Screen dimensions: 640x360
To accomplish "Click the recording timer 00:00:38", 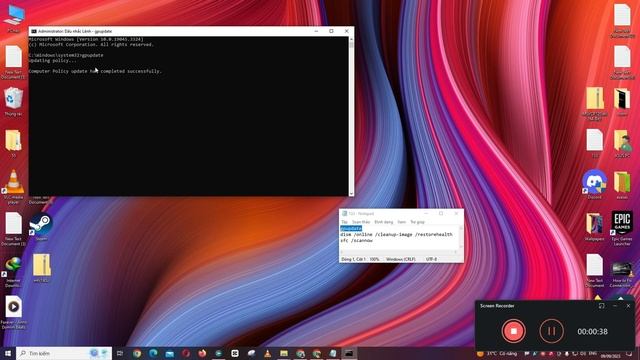I will pos(592,332).
